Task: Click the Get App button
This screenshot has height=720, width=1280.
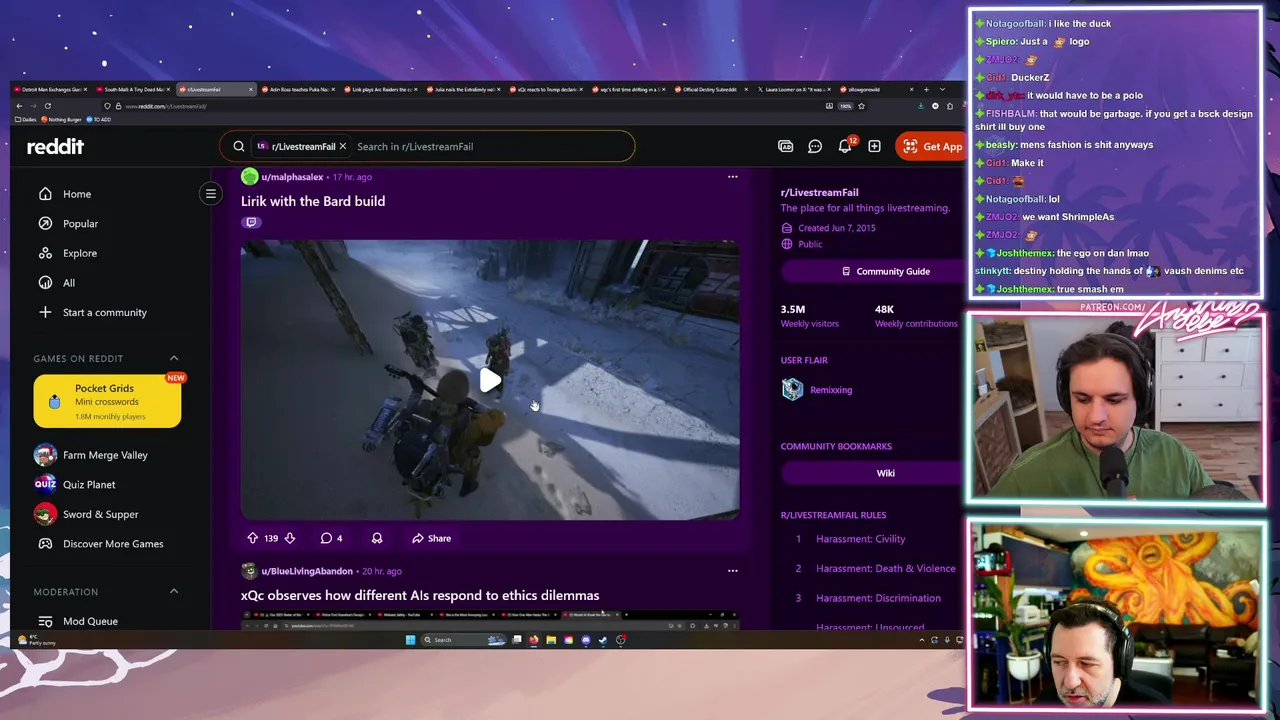Action: [931, 146]
